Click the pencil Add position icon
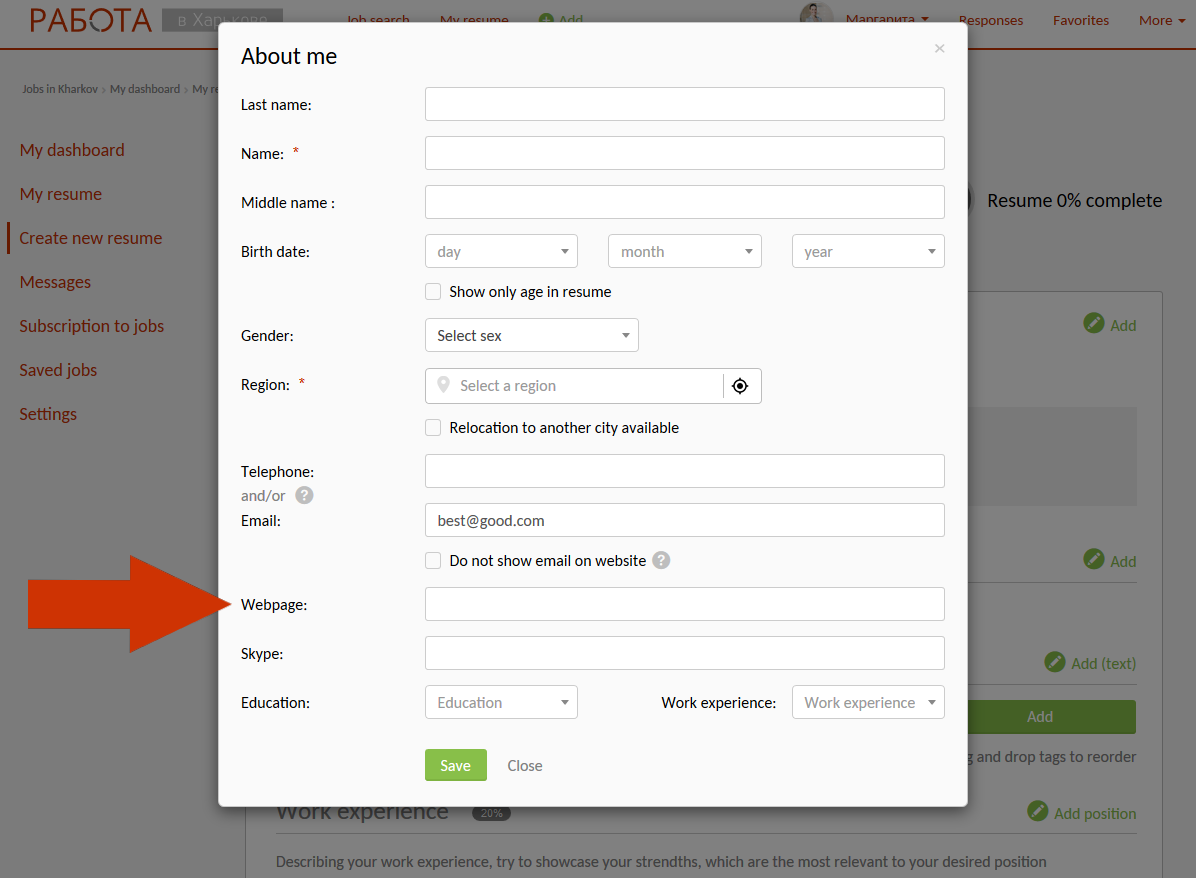Image resolution: width=1196 pixels, height=878 pixels. [x=1038, y=812]
